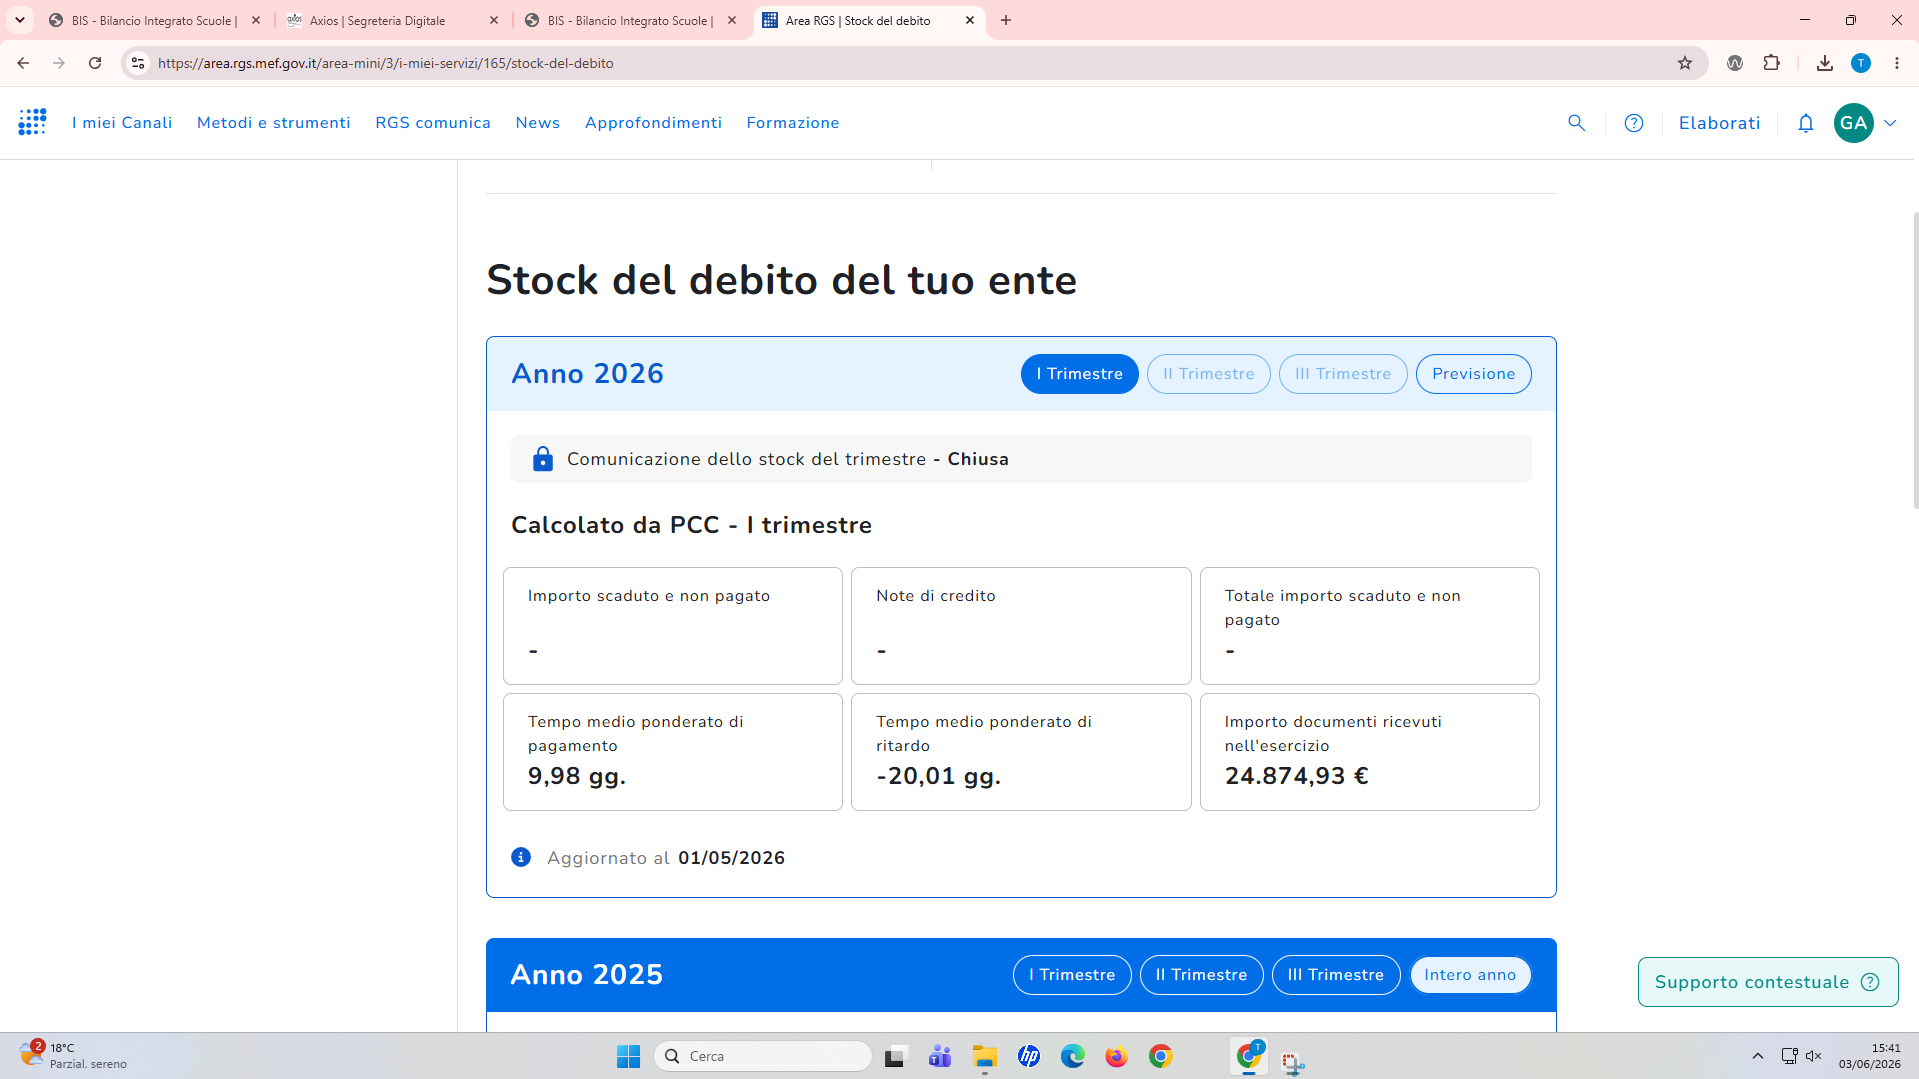Open taskbar clock showing 15:41

pyautogui.click(x=1869, y=1056)
